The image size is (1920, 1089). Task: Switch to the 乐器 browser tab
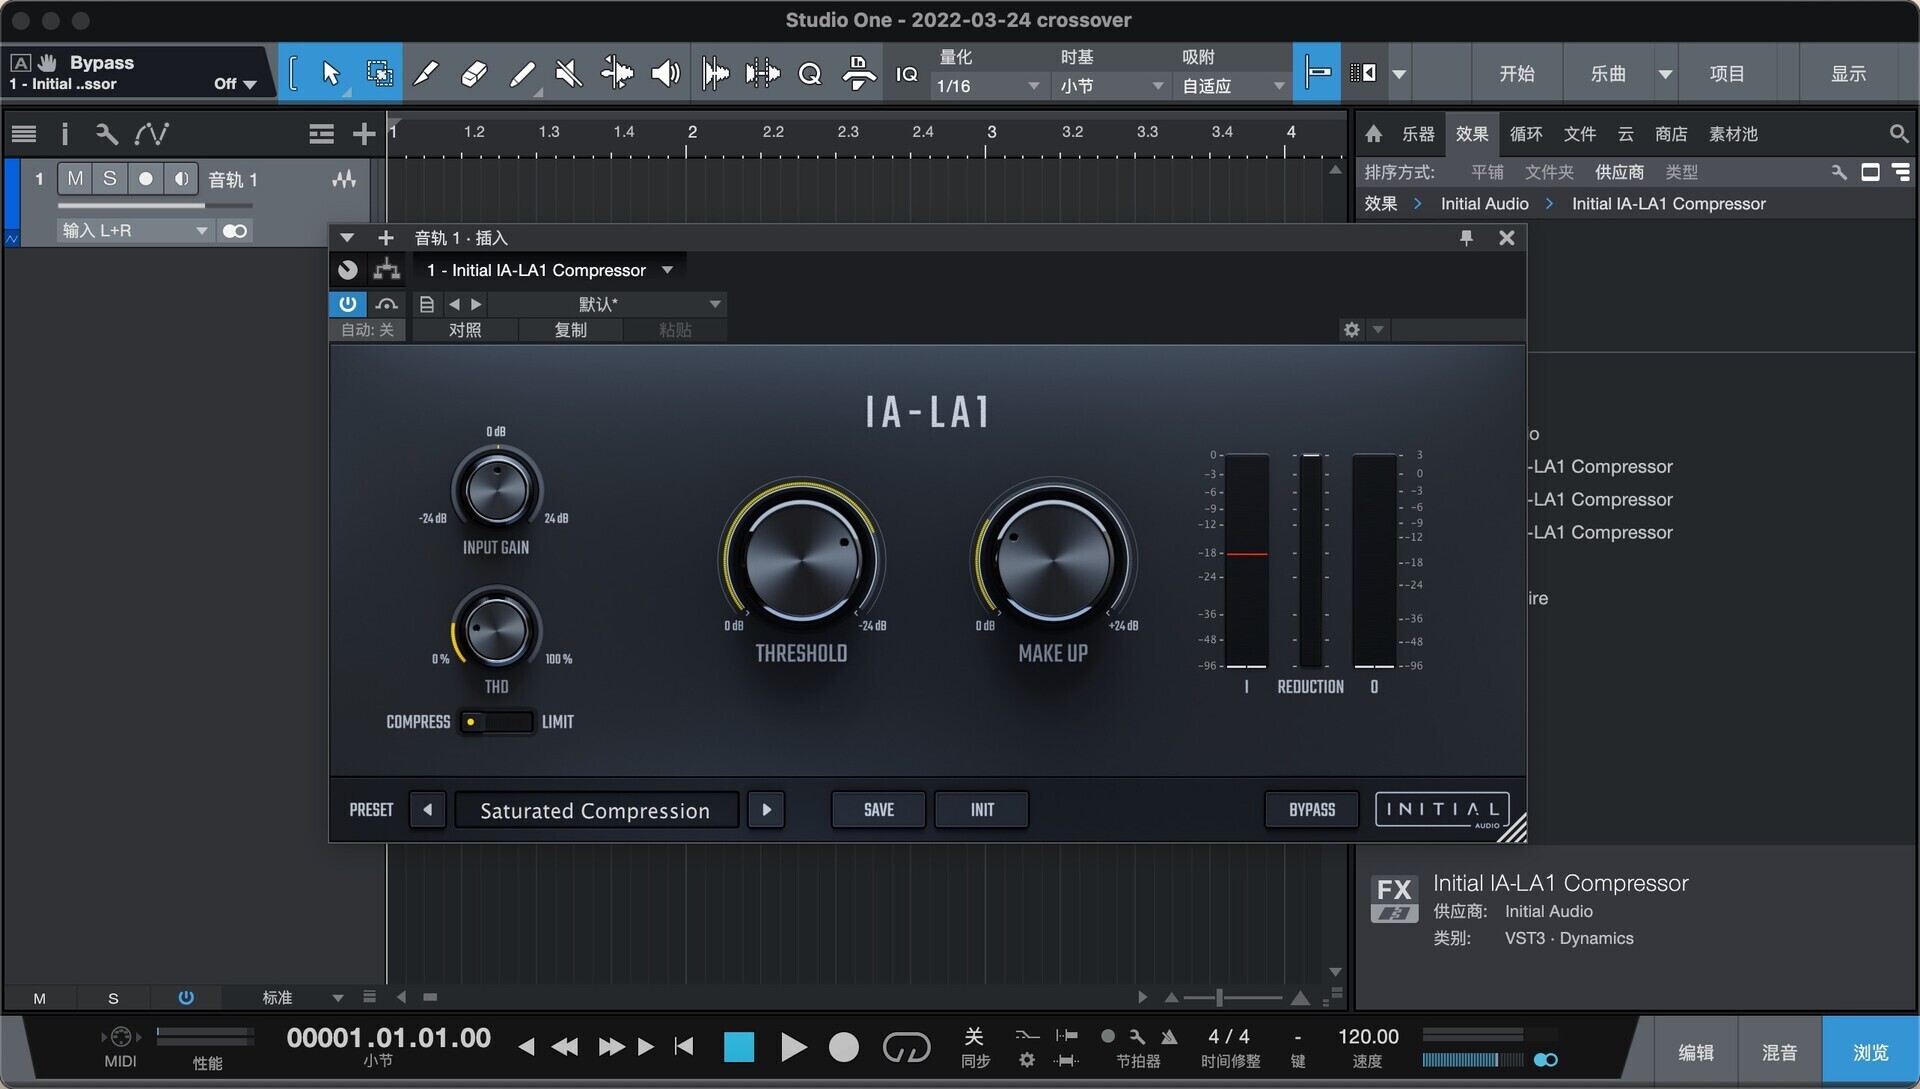pyautogui.click(x=1418, y=134)
